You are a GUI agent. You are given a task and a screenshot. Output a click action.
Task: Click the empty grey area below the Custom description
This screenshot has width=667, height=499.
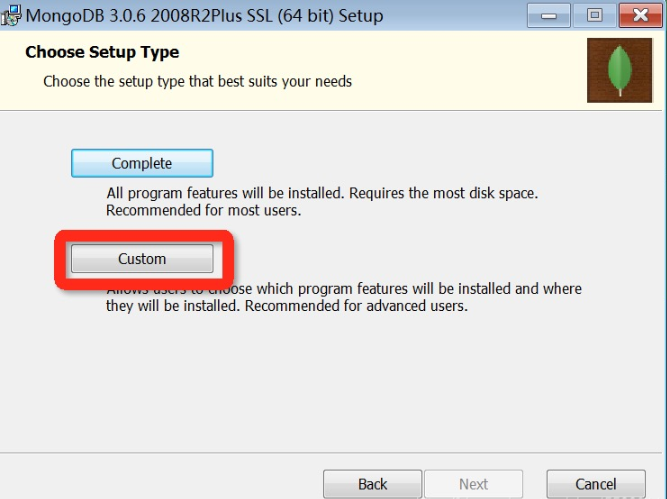(x=330, y=390)
